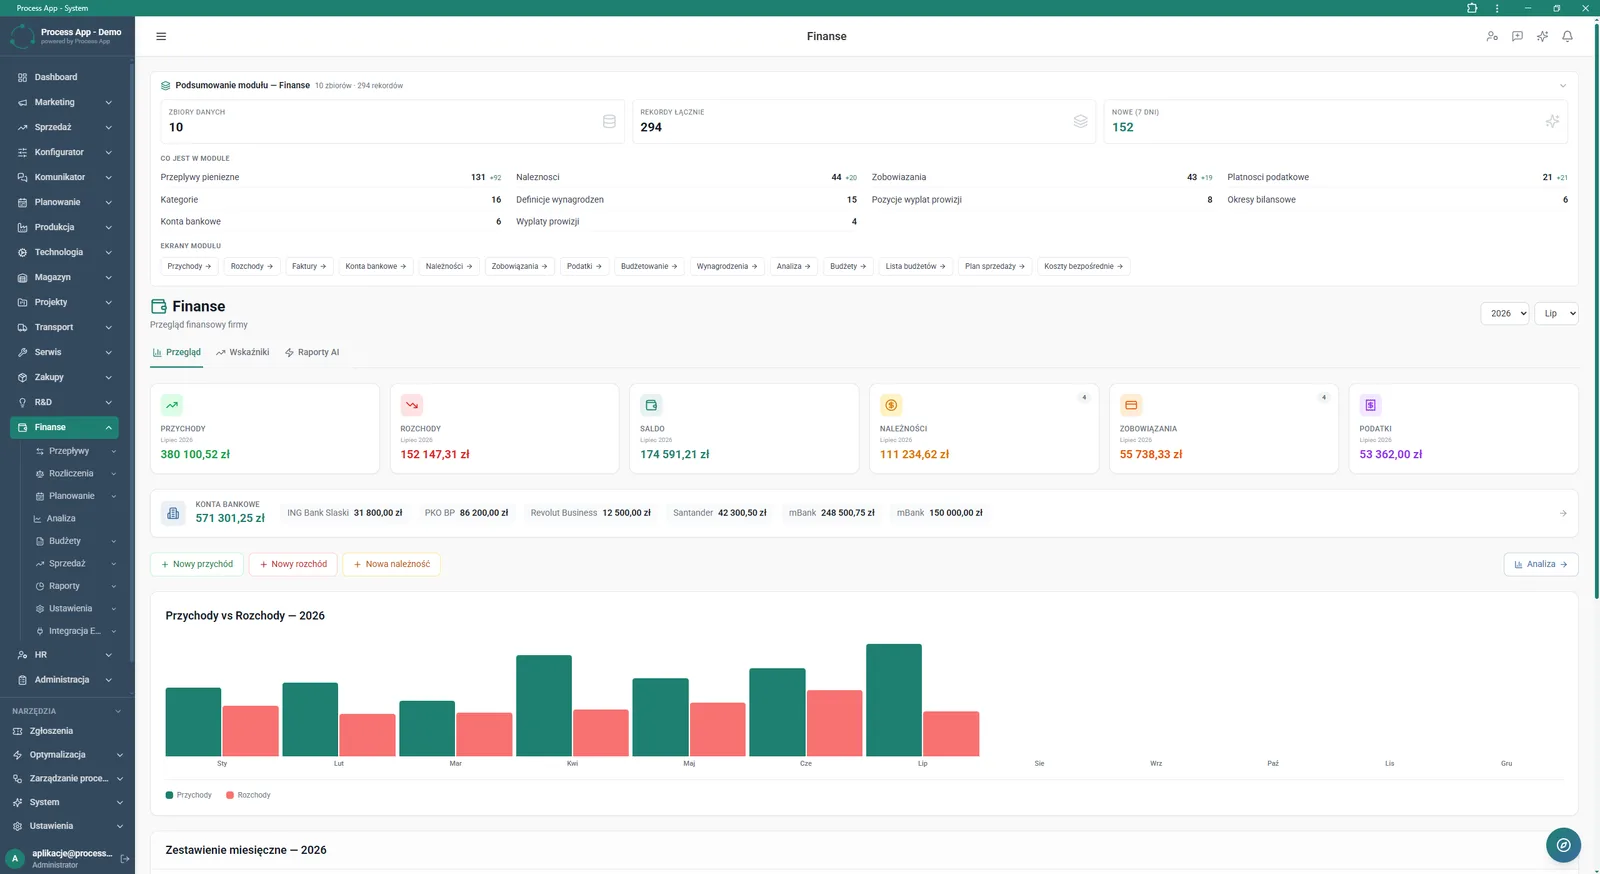1600x874 pixels.
Task: Switch to the Wskaźniki tab
Action: [243, 352]
